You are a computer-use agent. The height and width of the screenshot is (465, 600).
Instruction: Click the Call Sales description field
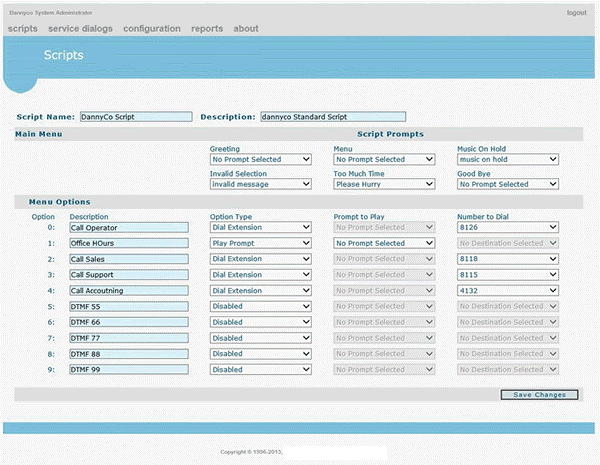(129, 259)
